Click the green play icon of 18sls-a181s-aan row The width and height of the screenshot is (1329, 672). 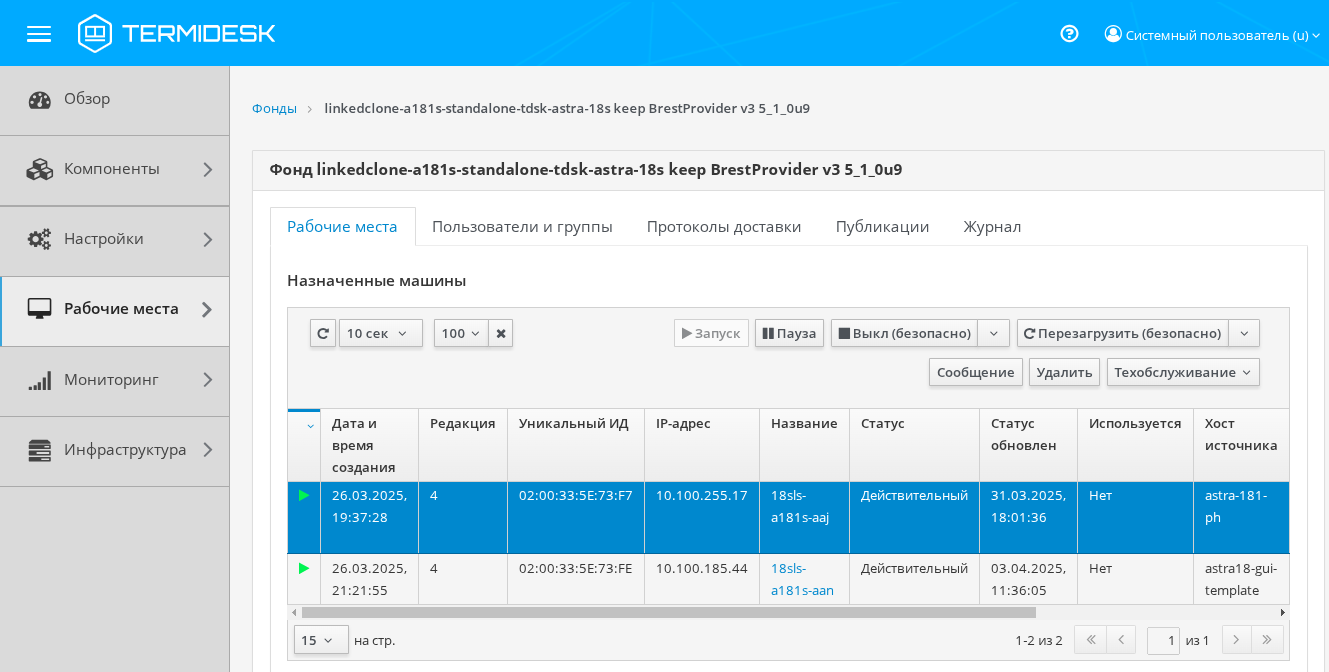tap(304, 568)
